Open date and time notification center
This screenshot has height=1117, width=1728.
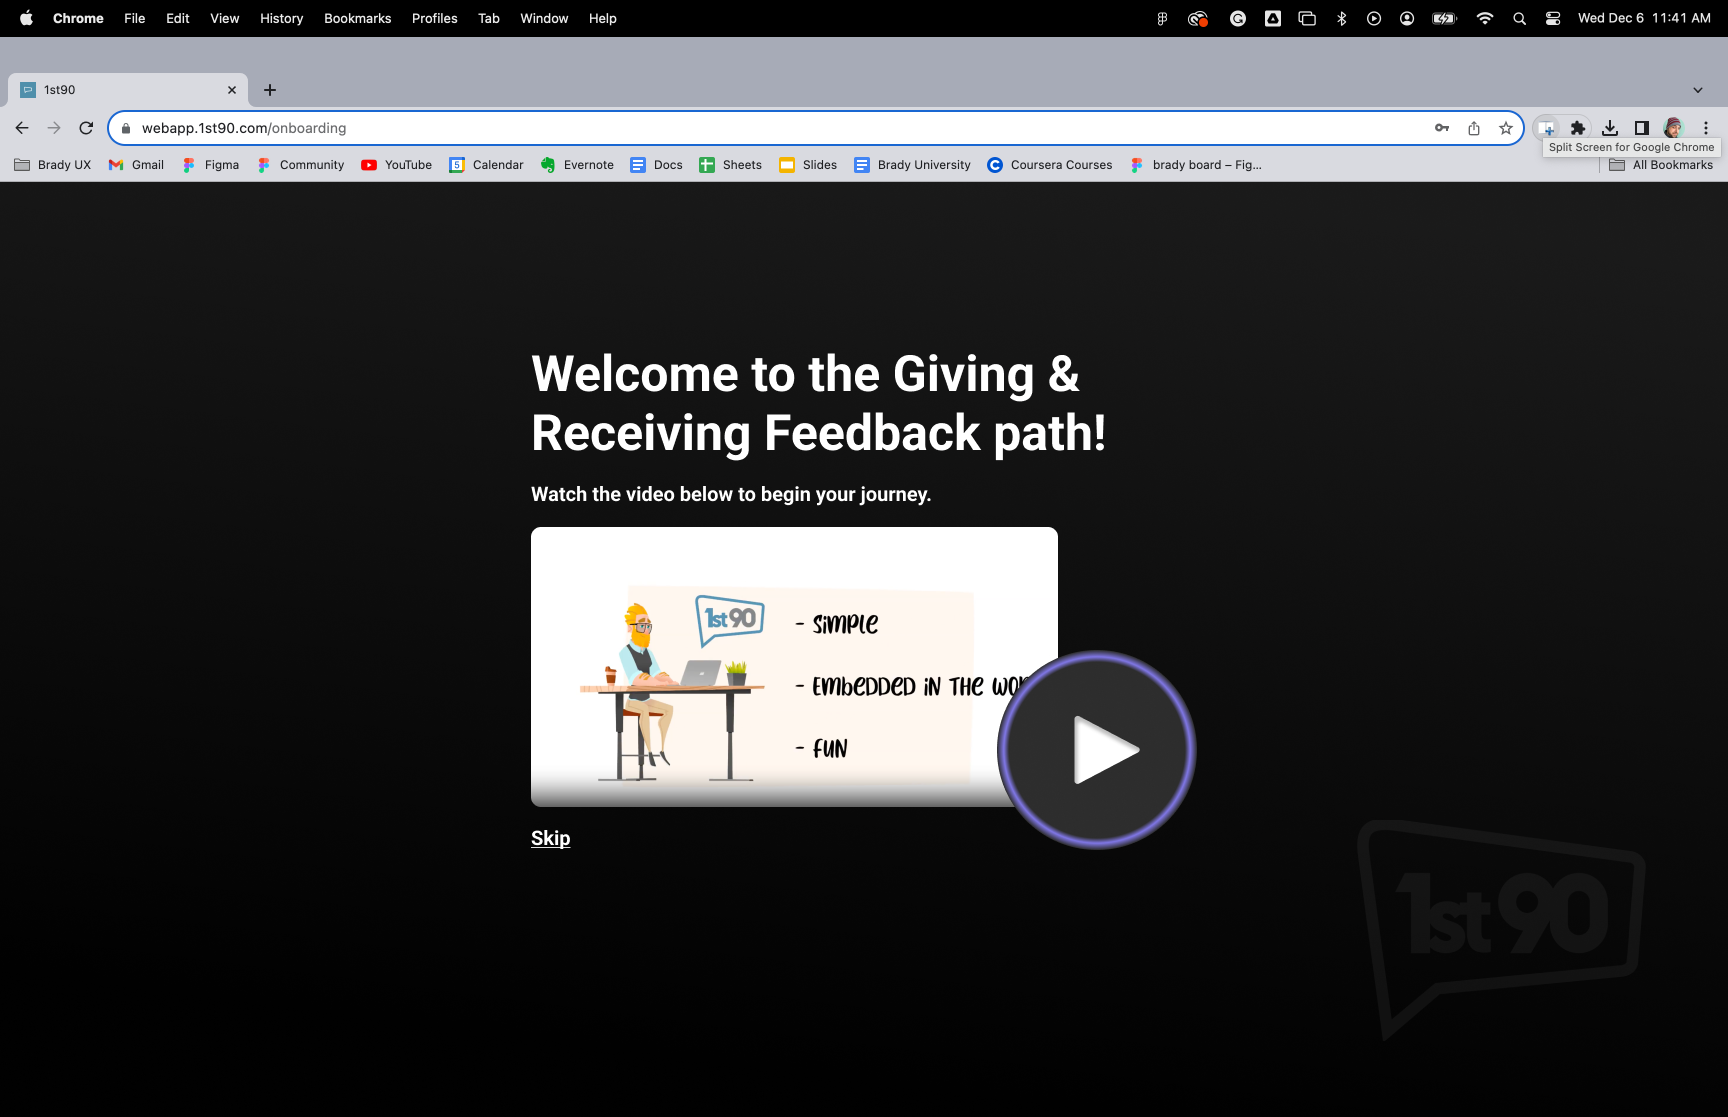pos(1644,18)
